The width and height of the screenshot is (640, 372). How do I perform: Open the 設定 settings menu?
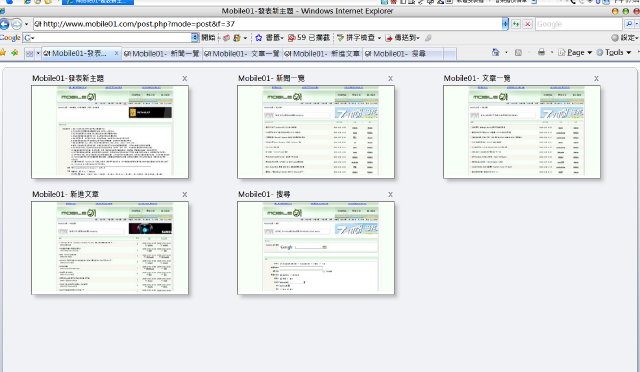point(625,38)
